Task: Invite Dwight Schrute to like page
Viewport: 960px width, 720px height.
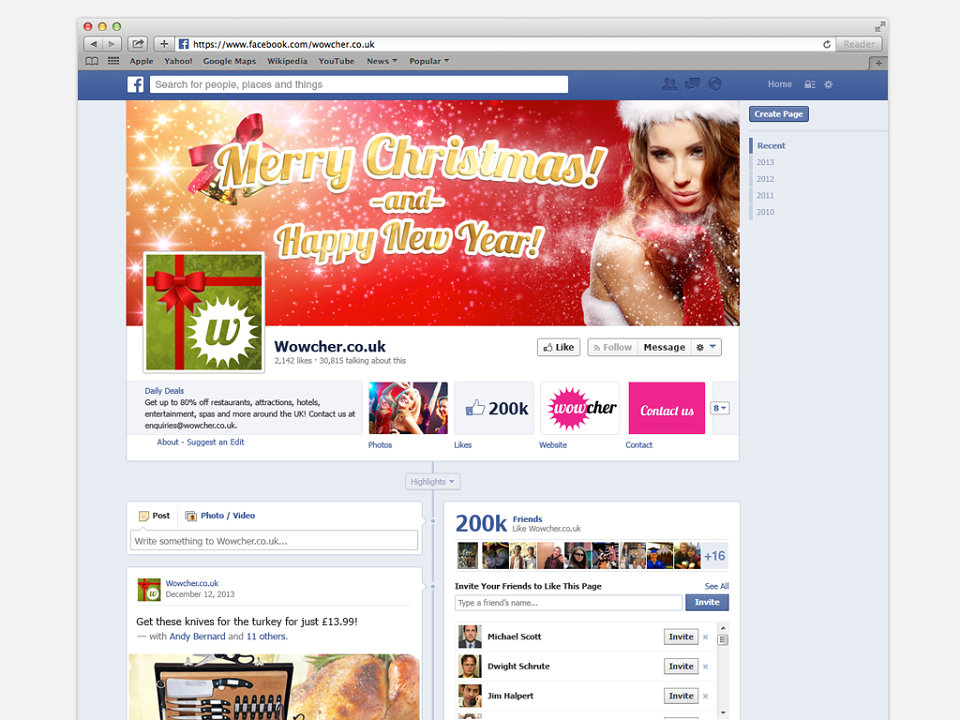Action: 681,666
